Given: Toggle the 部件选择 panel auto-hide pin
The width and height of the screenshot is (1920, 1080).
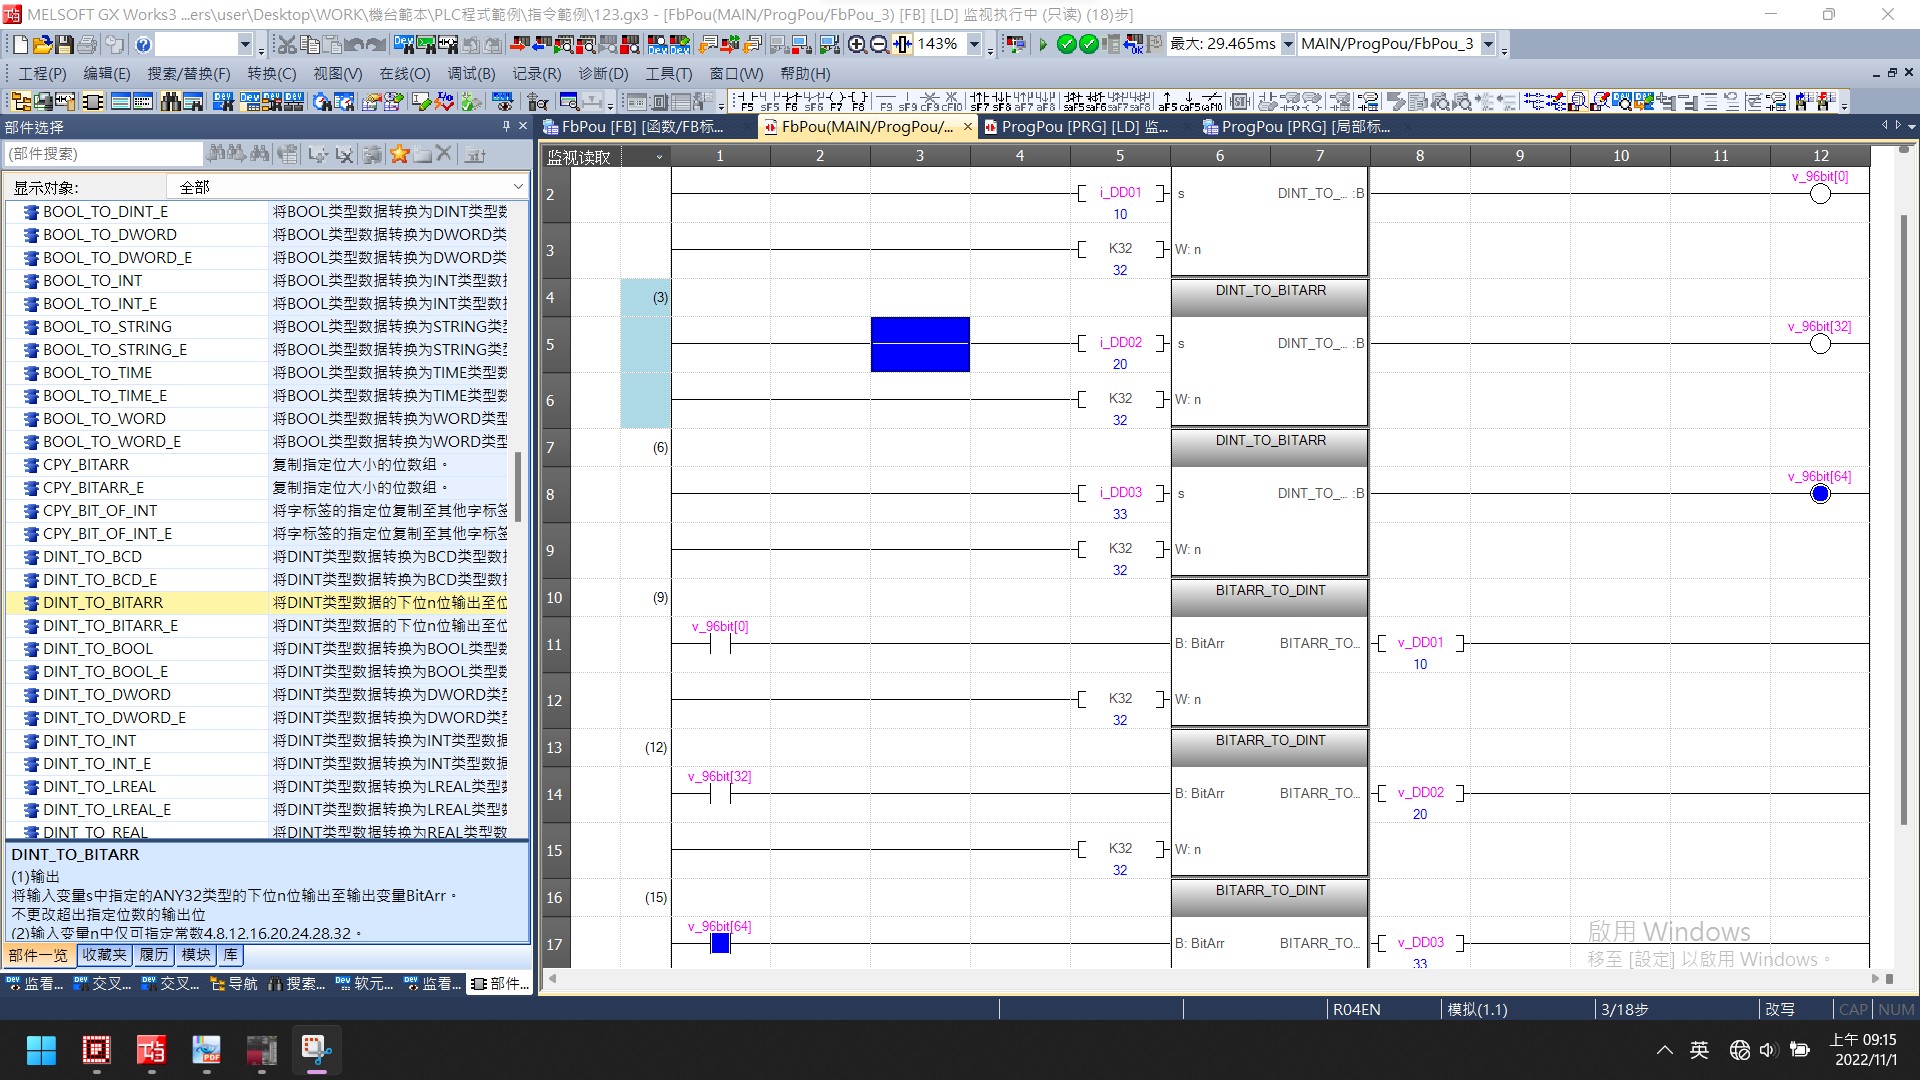Looking at the screenshot, I should [506, 127].
